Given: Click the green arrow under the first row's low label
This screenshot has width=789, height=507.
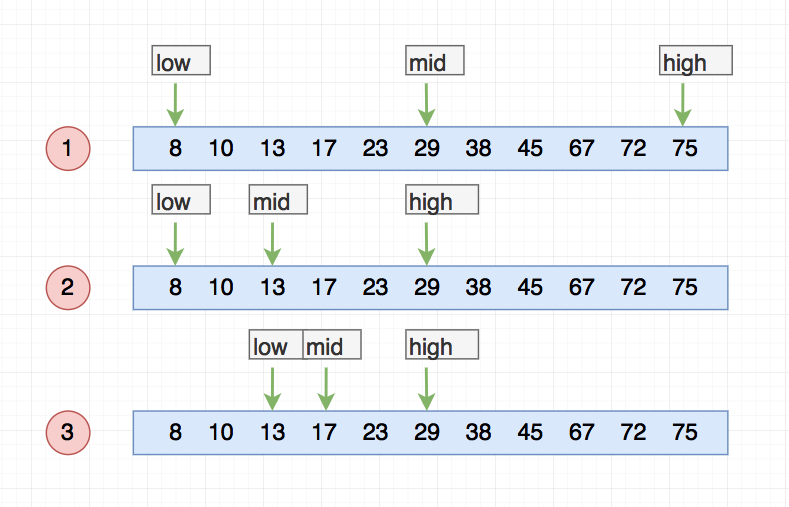Looking at the screenshot, I should click(x=175, y=105).
